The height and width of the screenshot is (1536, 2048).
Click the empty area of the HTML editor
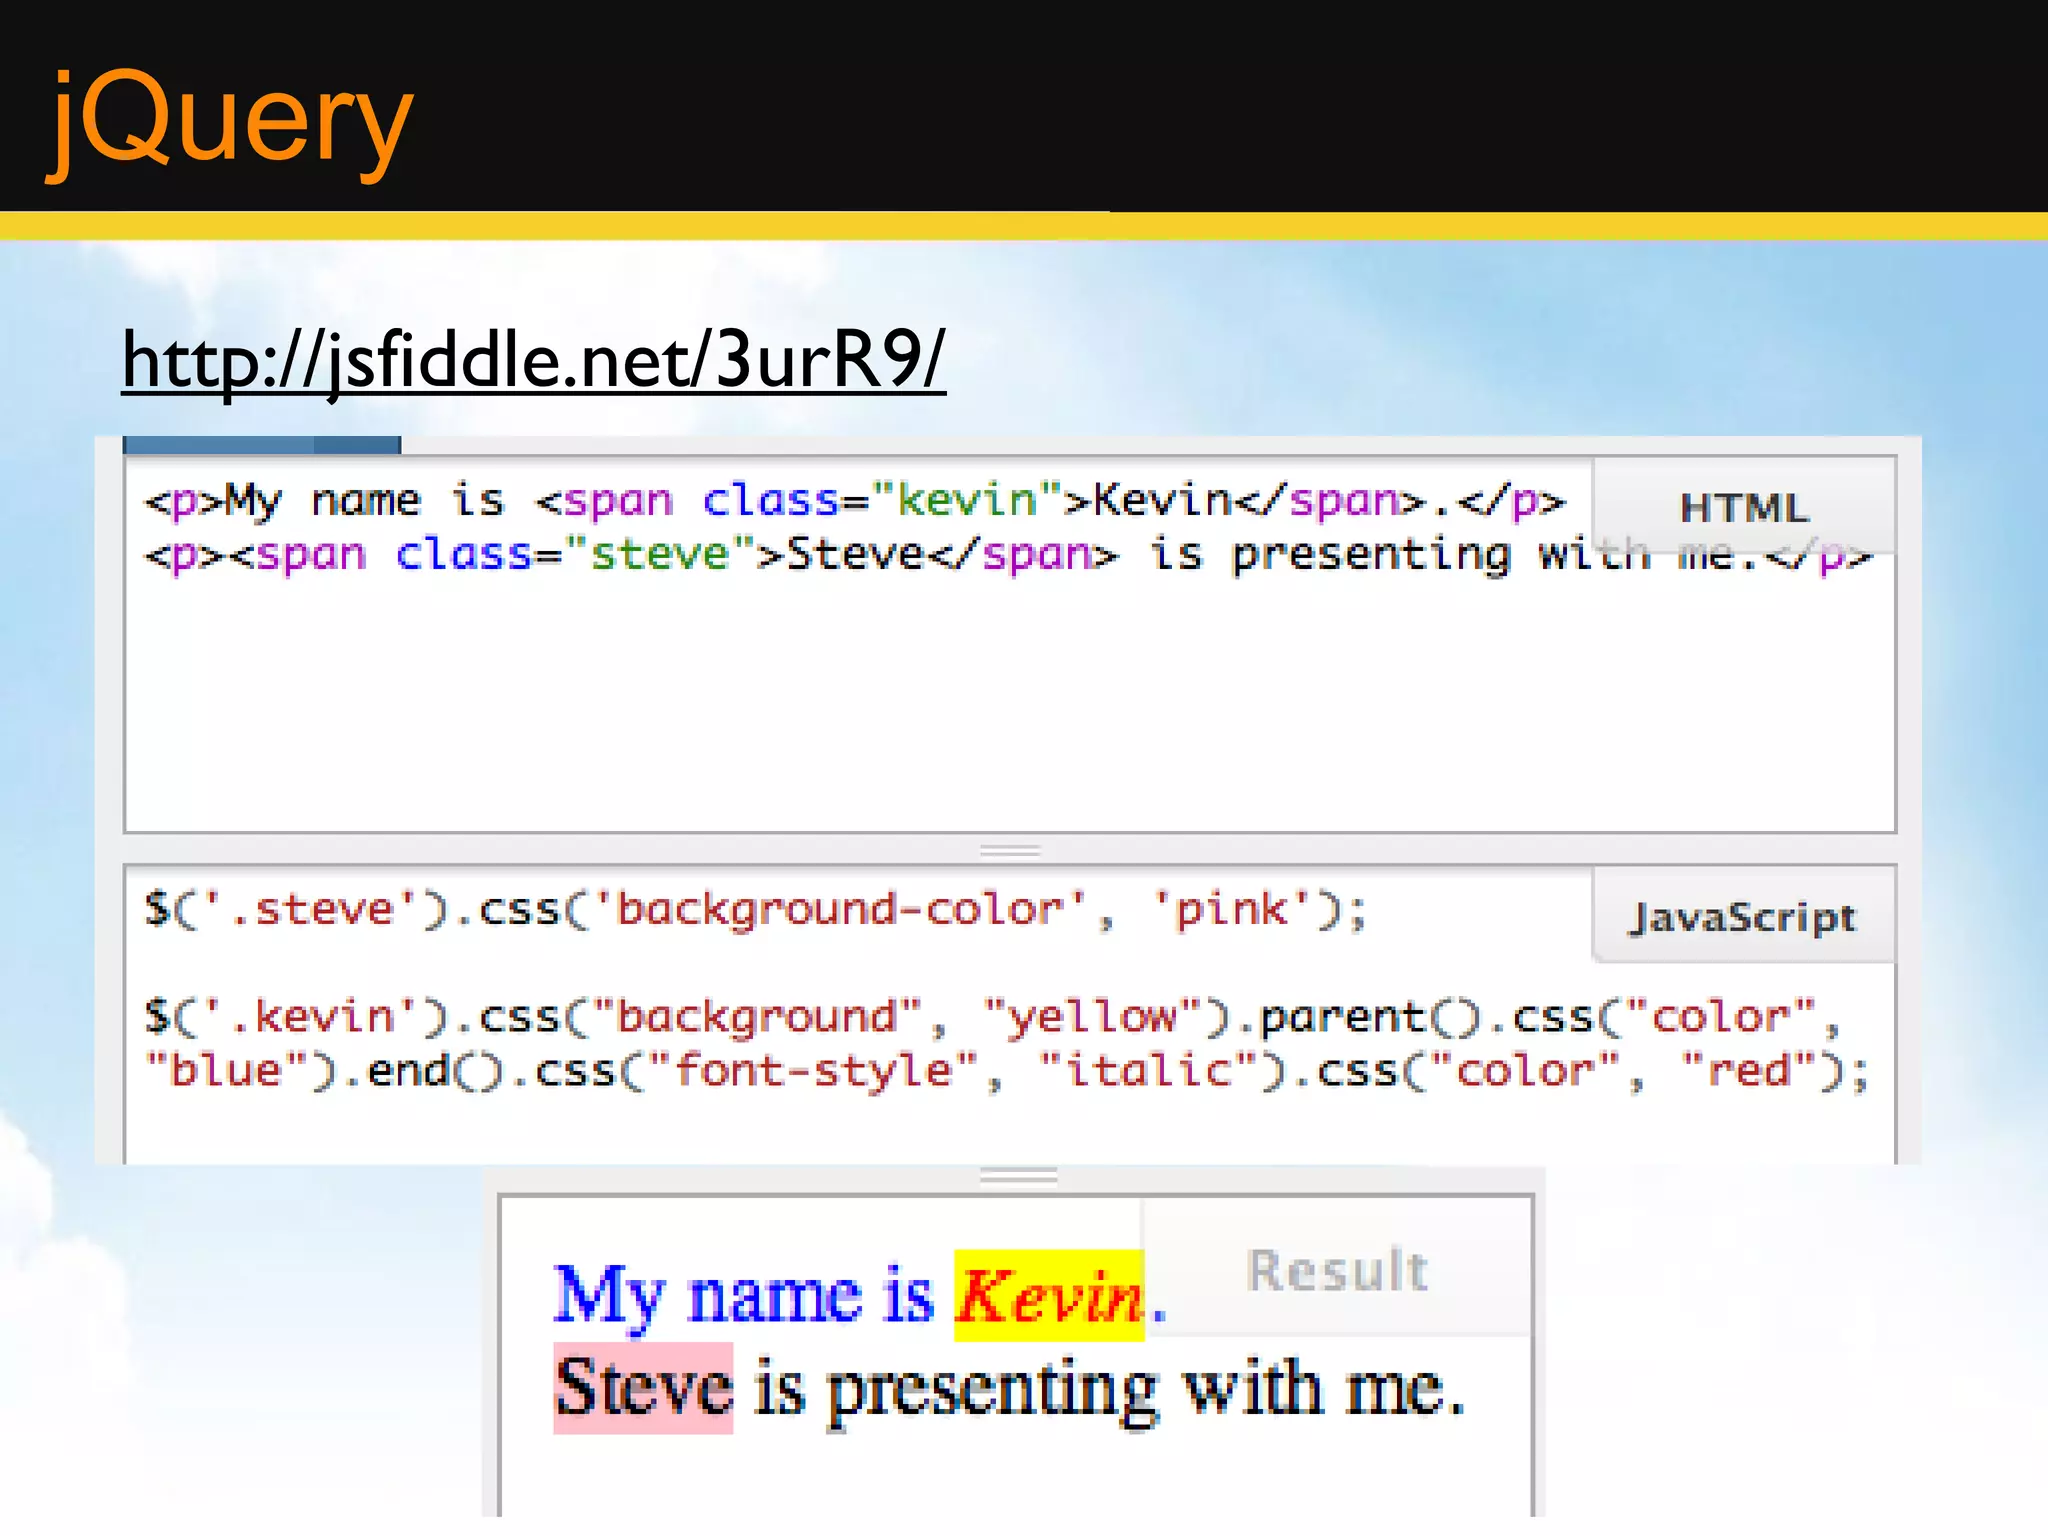(1010, 705)
